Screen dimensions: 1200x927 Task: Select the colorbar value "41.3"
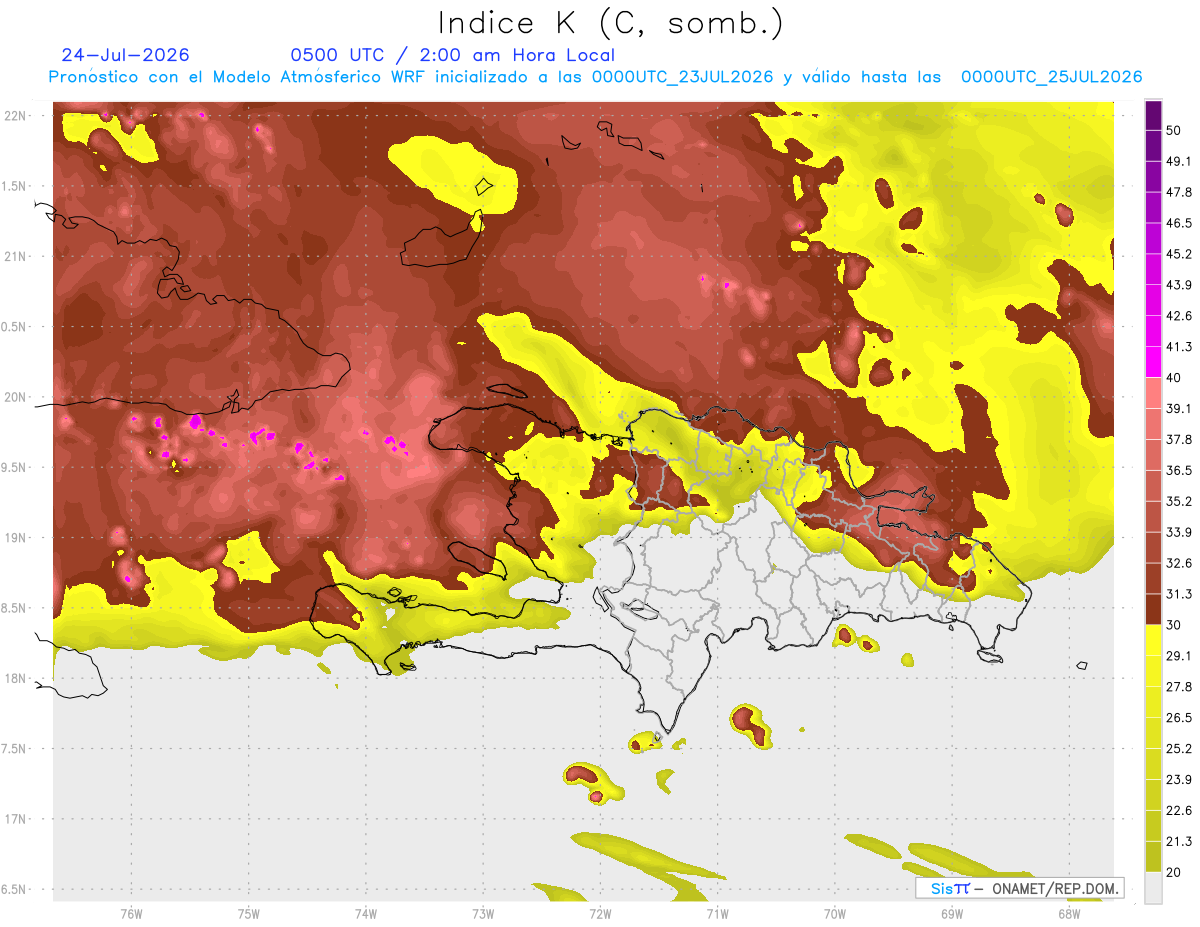(1179, 347)
